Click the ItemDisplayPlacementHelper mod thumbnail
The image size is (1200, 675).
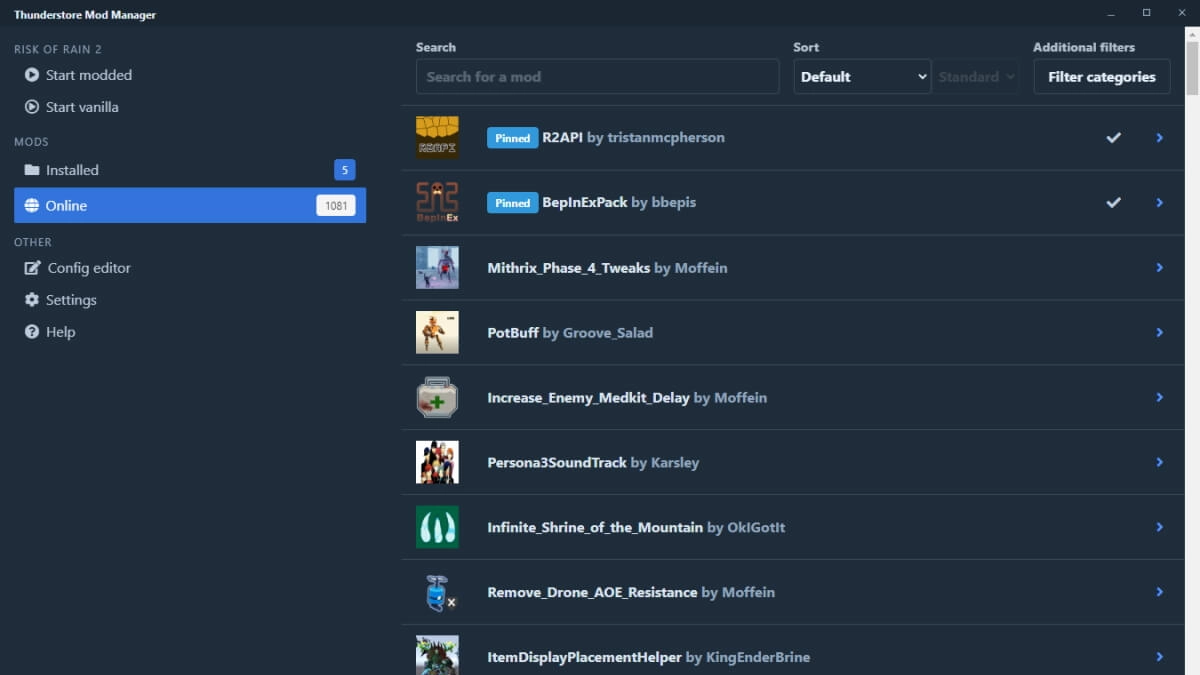(437, 655)
